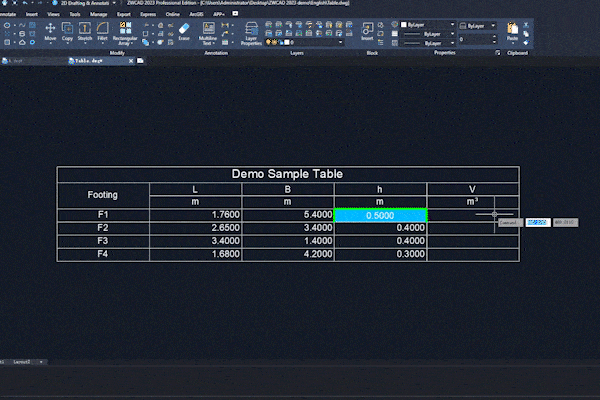Select the highlighted 0.5000 table cell

380,216
